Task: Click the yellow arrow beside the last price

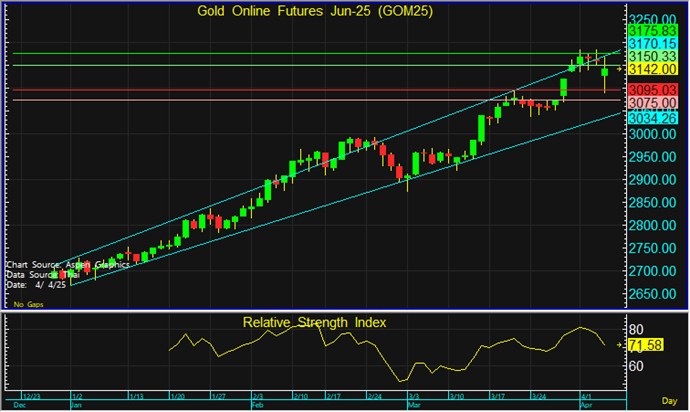Action: [x=619, y=69]
